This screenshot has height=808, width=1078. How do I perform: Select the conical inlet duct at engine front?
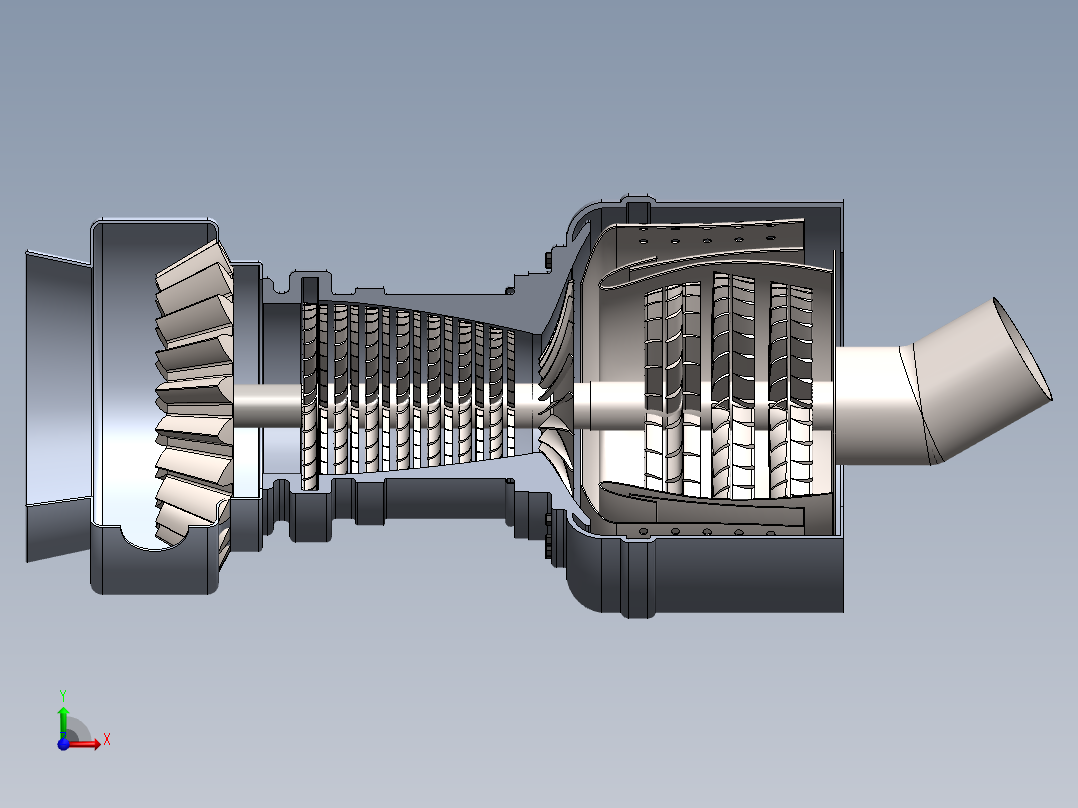pos(58,406)
